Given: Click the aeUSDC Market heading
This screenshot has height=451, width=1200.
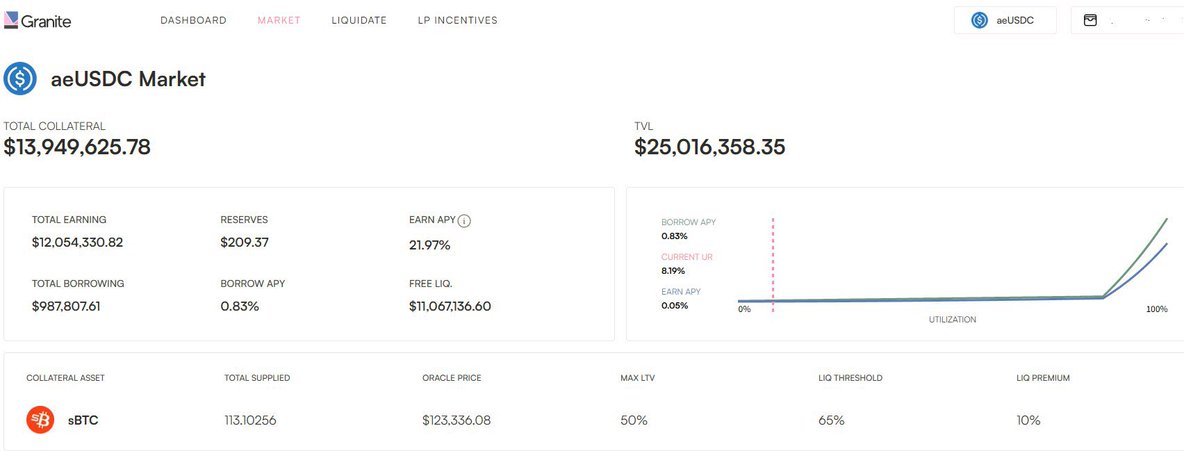Looking at the screenshot, I should 128,79.
